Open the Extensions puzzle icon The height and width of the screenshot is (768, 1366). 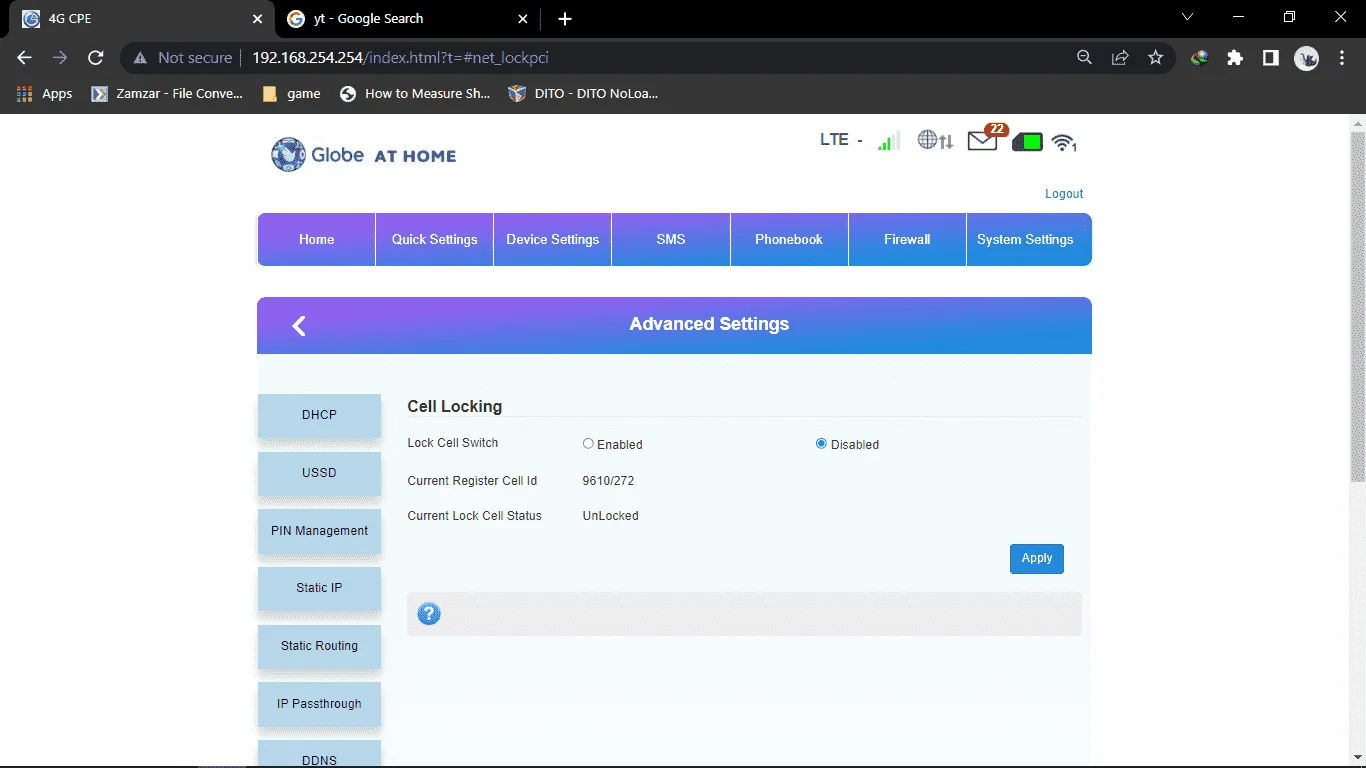(1235, 58)
